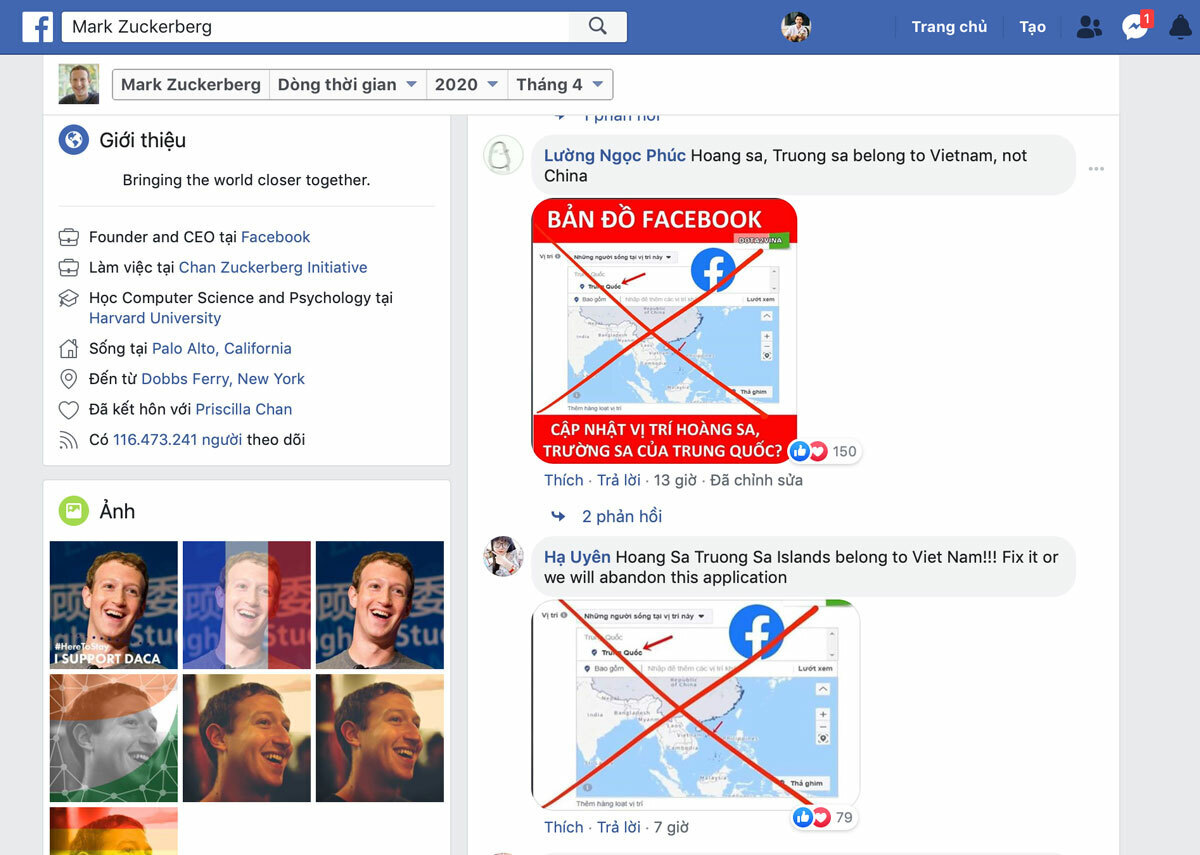Click the Facebook logo icon
The height and width of the screenshot is (855, 1200).
(37, 27)
